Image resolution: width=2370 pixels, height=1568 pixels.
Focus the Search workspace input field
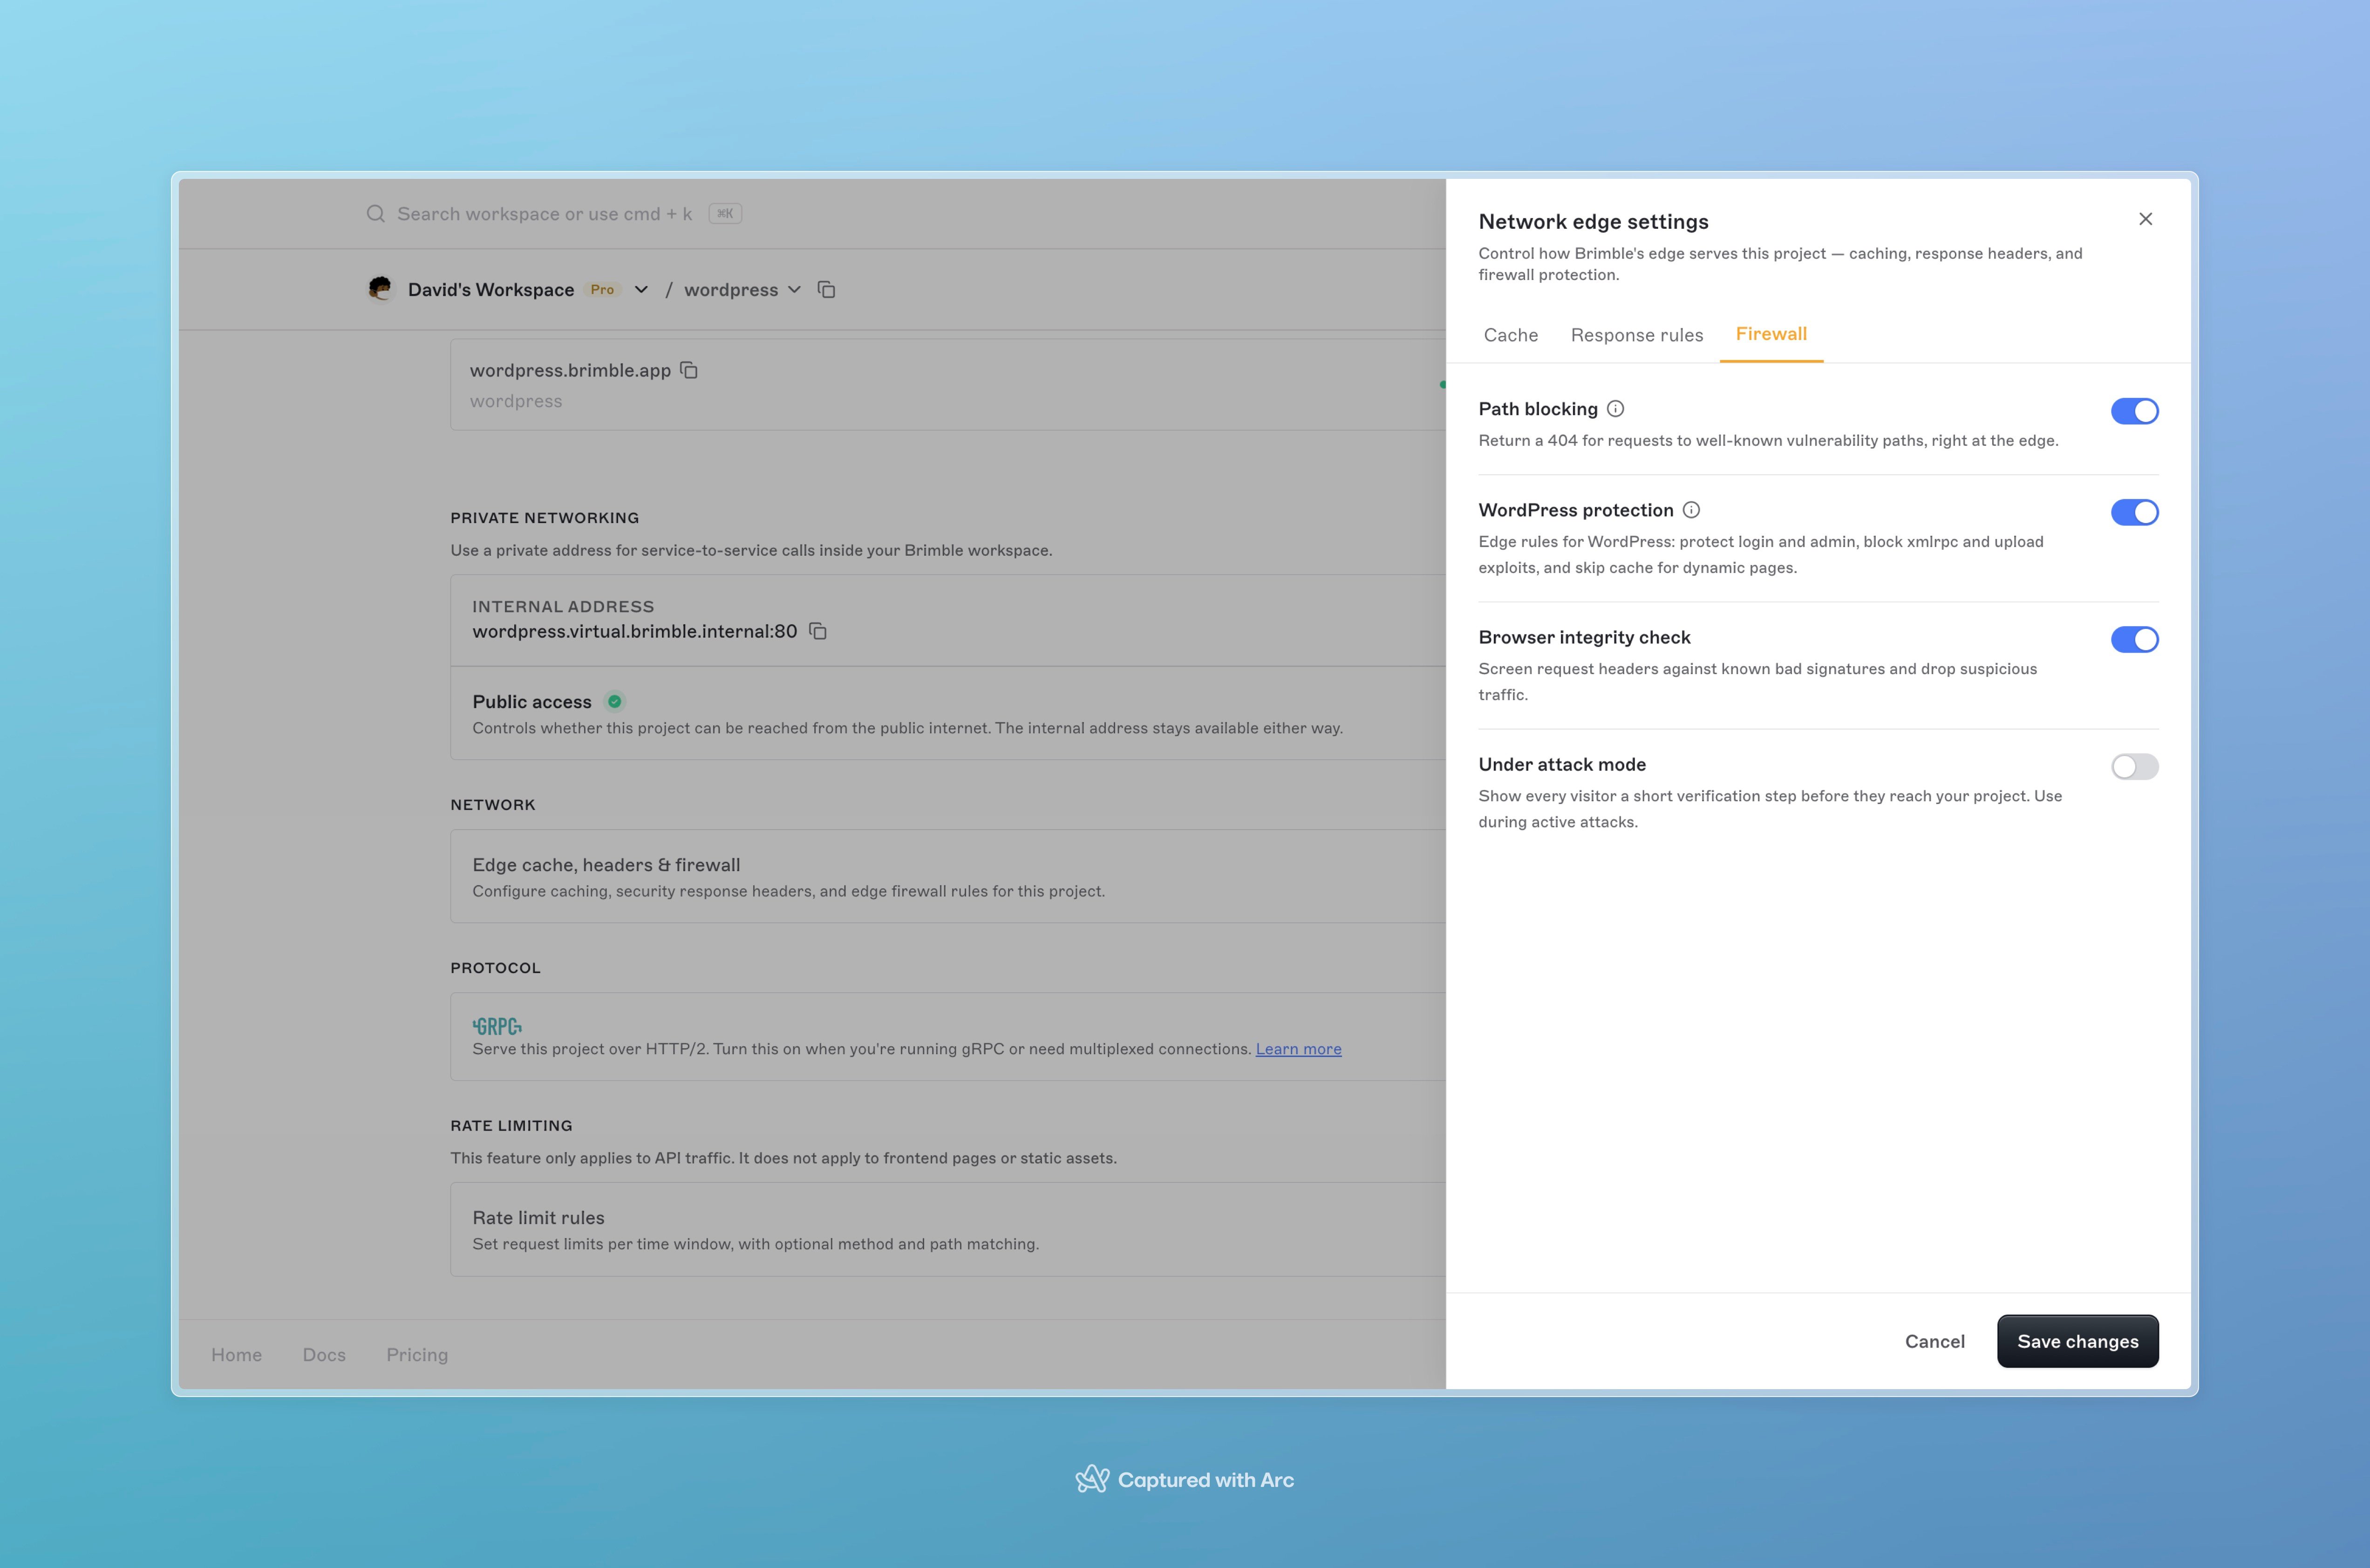click(x=544, y=214)
